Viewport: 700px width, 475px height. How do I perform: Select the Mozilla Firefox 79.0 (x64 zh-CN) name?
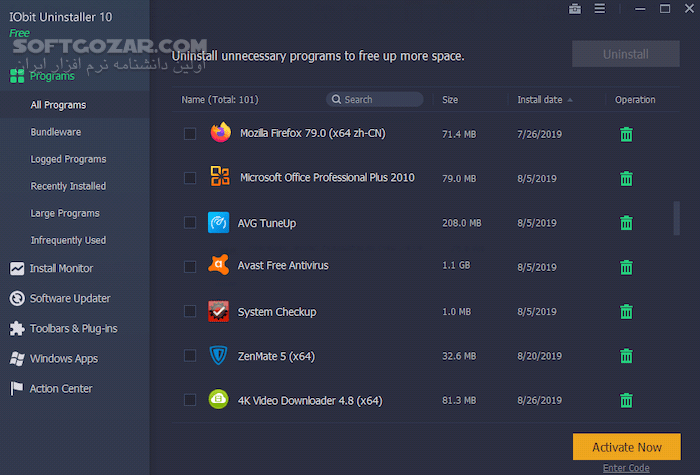[x=312, y=133]
